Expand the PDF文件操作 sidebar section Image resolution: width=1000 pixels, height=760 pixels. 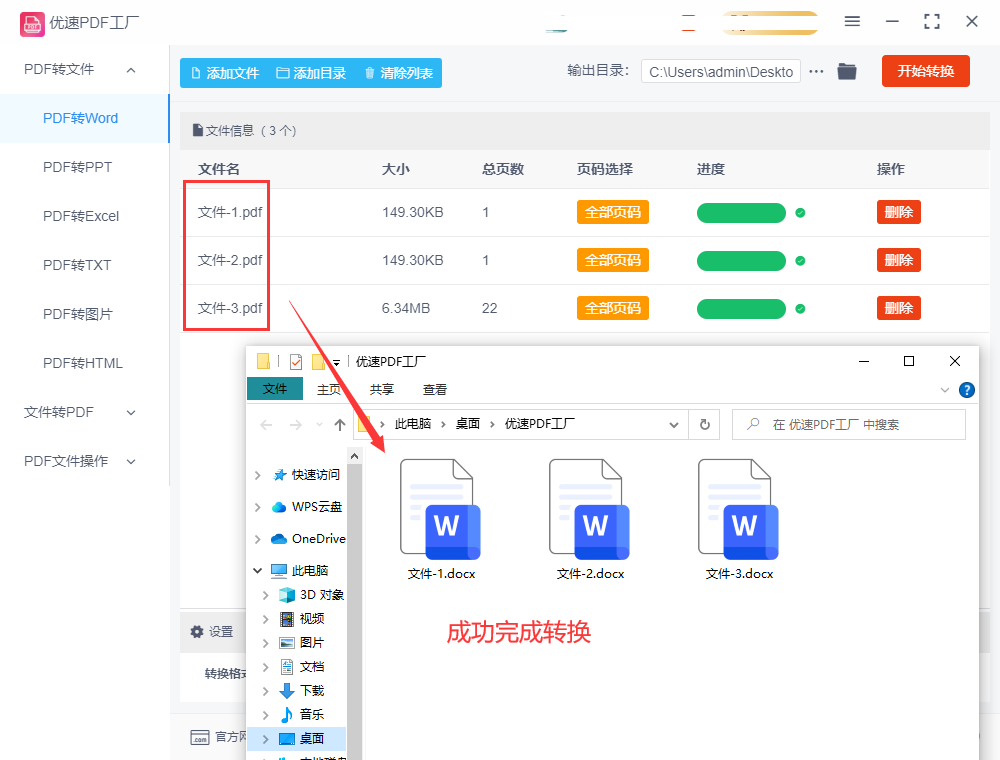[131, 462]
